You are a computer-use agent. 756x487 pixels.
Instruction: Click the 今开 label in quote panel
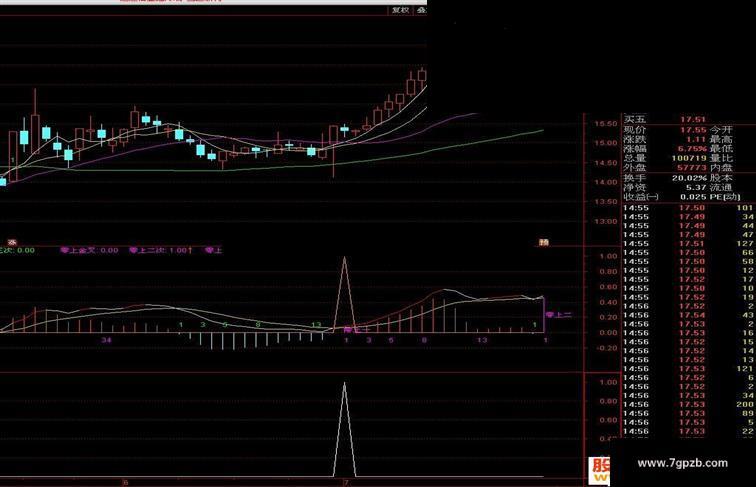[721, 130]
